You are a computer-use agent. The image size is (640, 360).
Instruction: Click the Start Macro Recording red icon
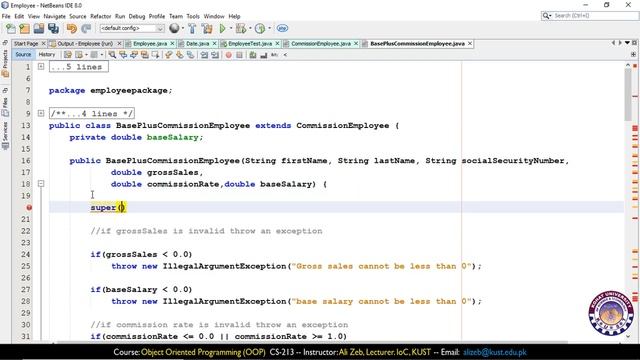[x=229, y=55]
